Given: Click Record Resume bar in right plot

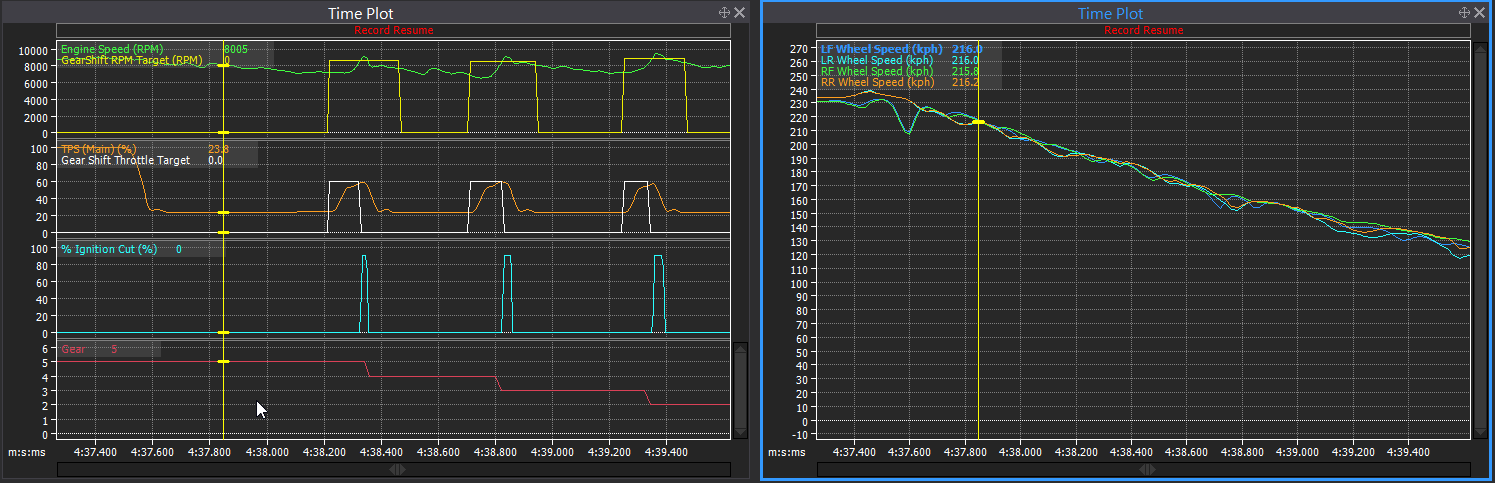Looking at the screenshot, I should point(1144,30).
